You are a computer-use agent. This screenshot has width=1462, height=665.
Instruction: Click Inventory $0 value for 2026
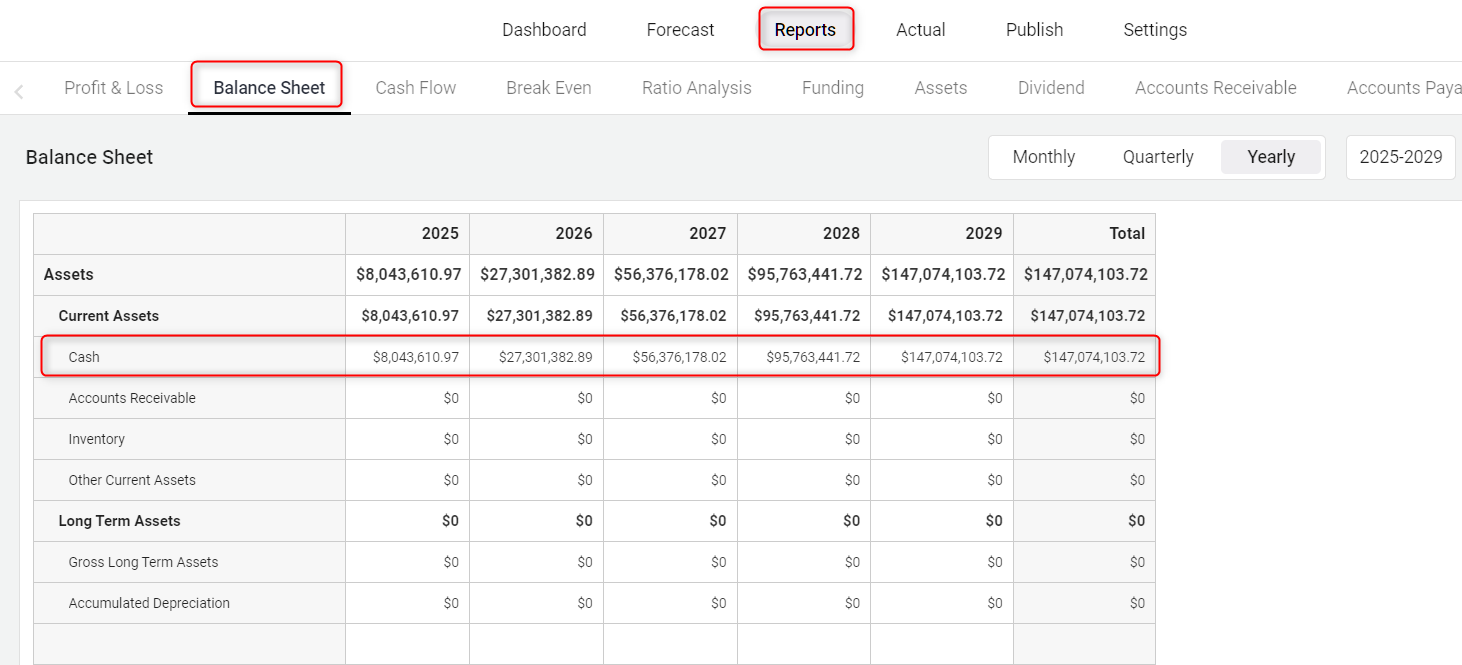(x=584, y=439)
